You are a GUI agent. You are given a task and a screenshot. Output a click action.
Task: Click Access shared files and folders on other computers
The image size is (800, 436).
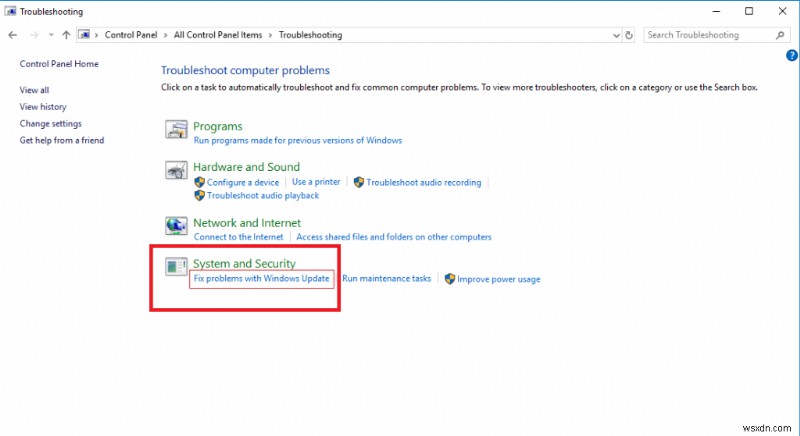(x=394, y=237)
